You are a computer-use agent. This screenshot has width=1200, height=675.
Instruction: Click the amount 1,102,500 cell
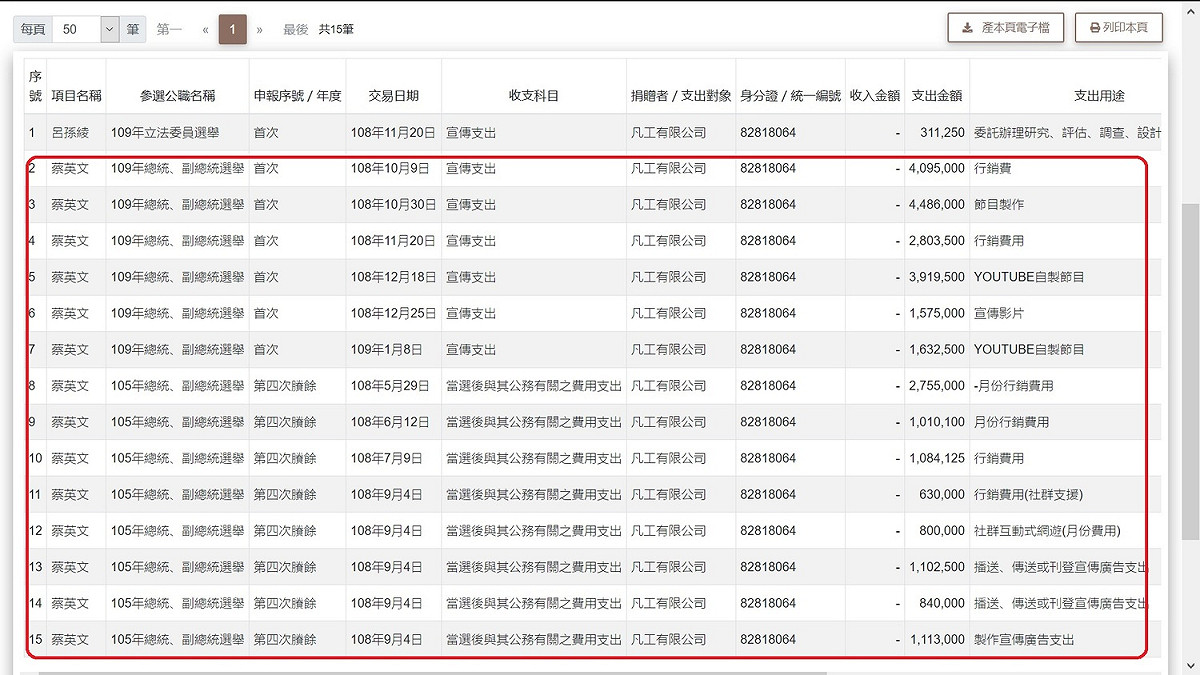[937, 567]
